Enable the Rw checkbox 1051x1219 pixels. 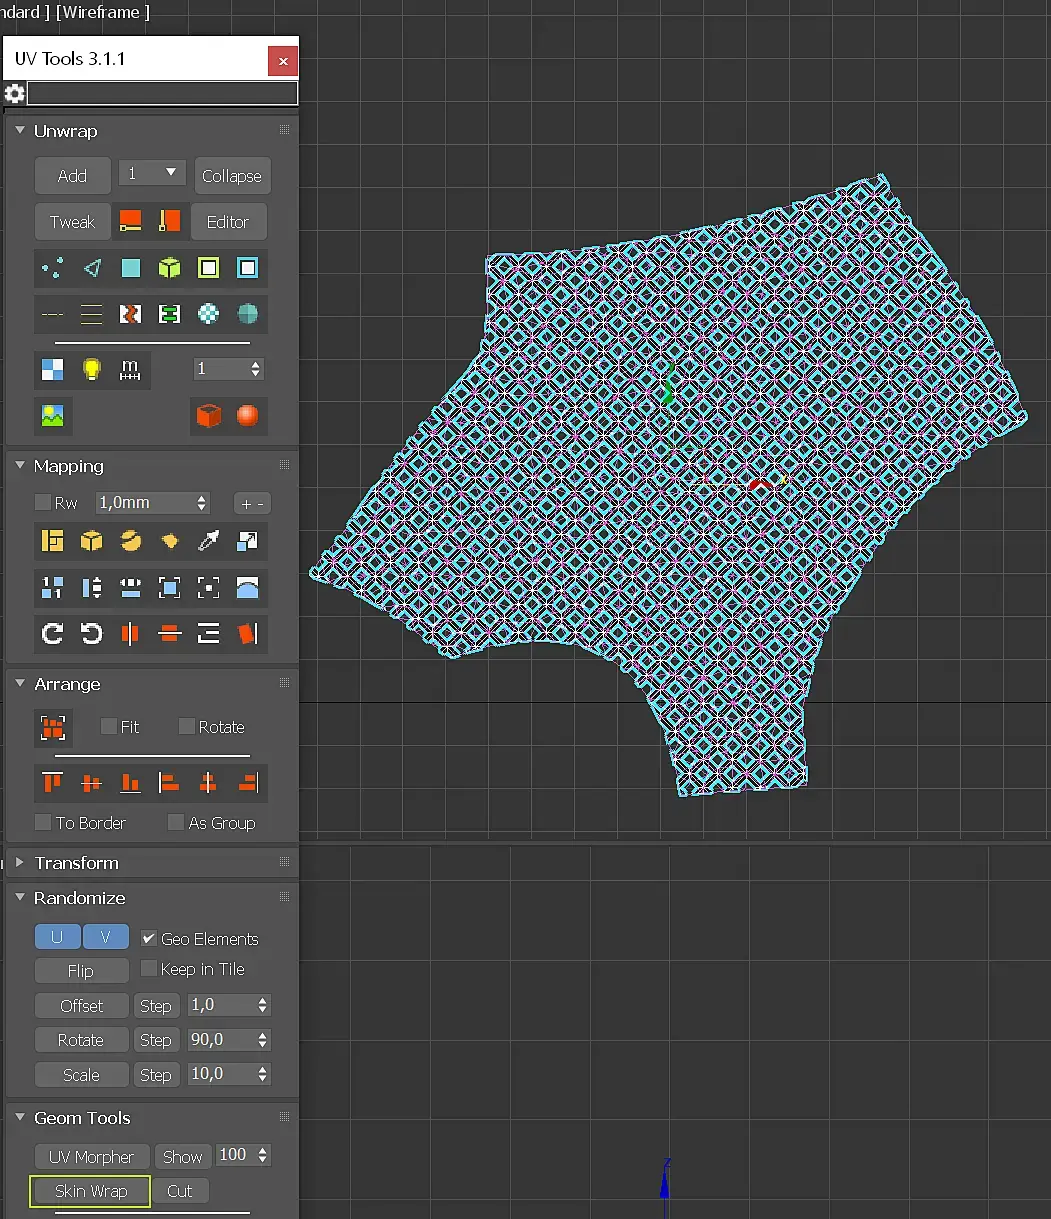(x=42, y=502)
